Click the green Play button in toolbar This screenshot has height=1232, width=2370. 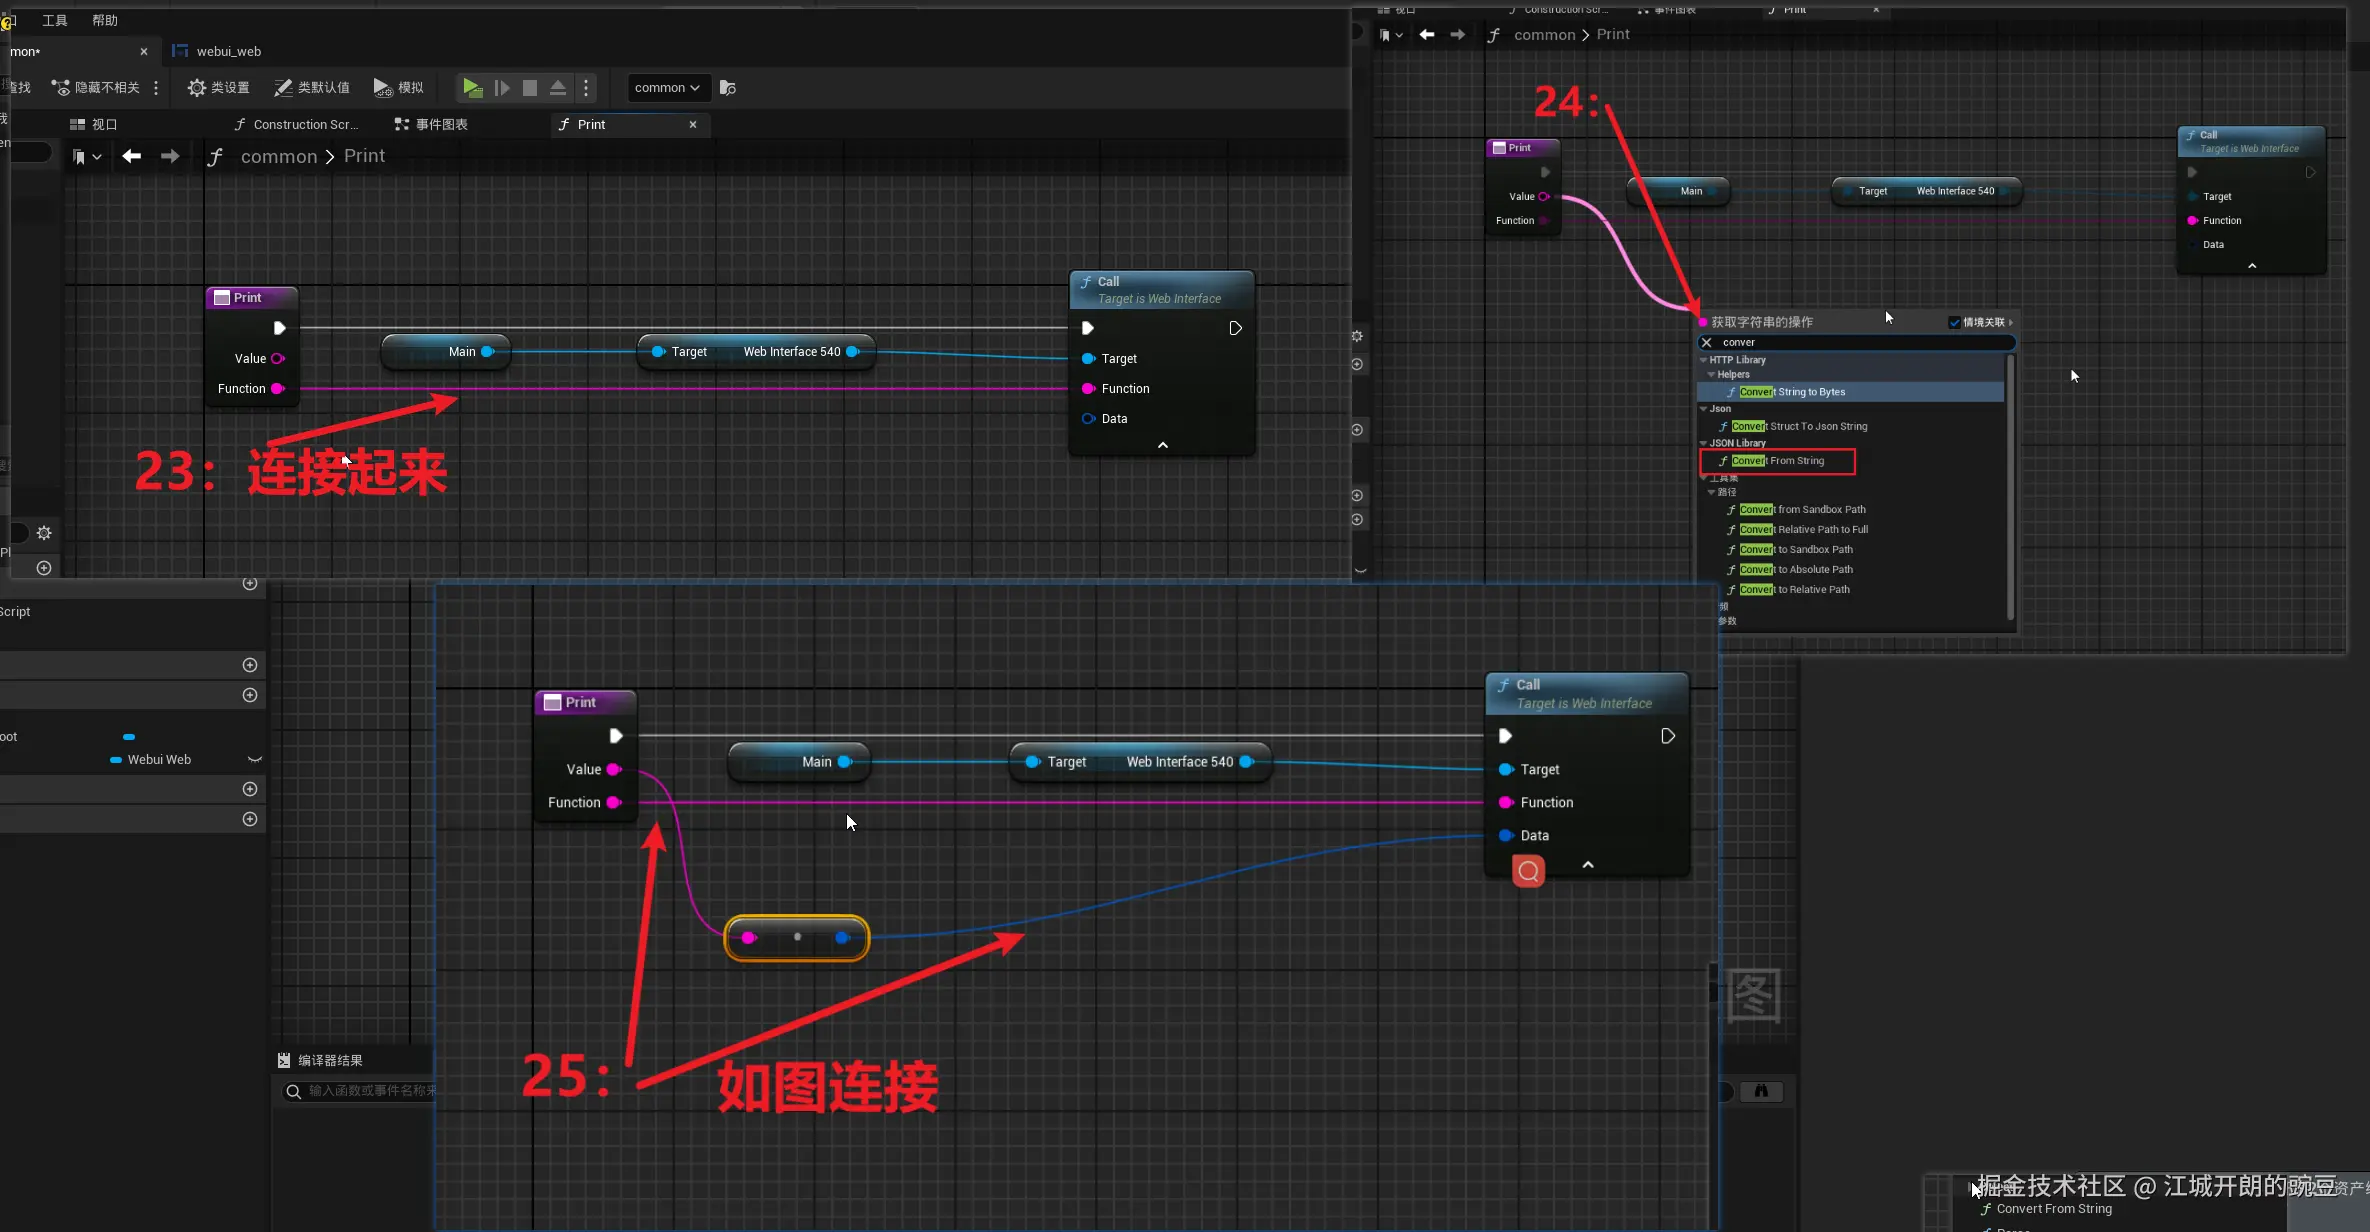[x=472, y=88]
